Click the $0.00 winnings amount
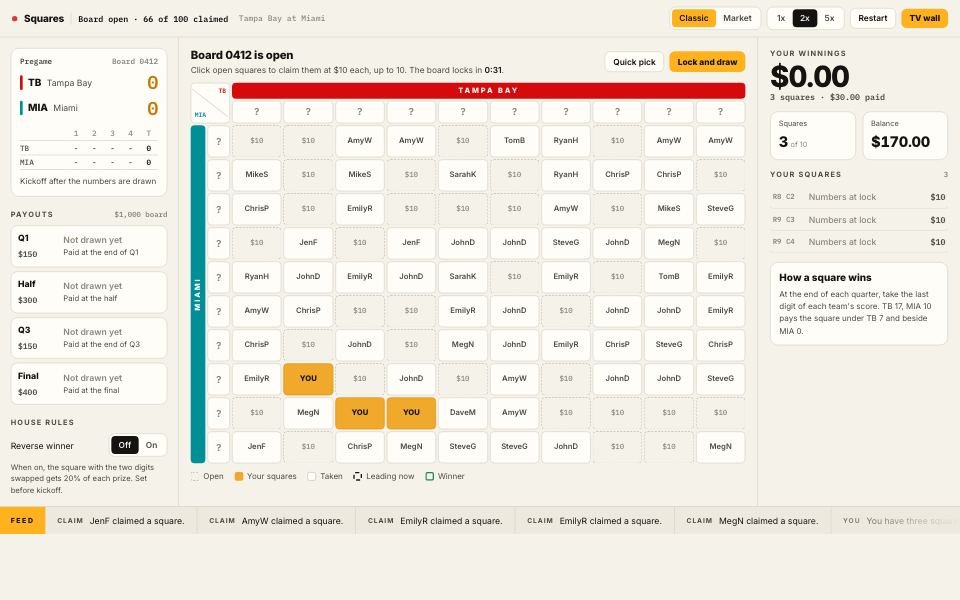The width and height of the screenshot is (960, 600). click(x=809, y=77)
